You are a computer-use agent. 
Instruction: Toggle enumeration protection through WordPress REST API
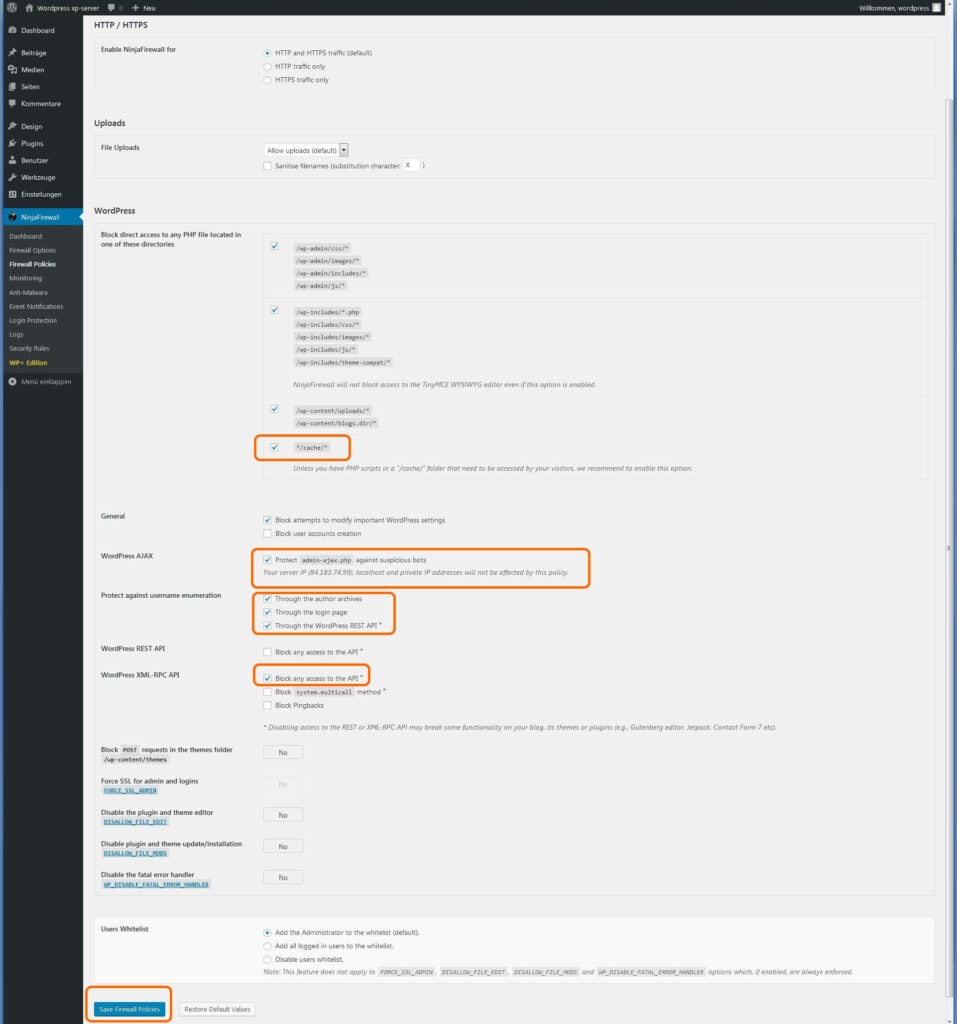pyautogui.click(x=267, y=626)
